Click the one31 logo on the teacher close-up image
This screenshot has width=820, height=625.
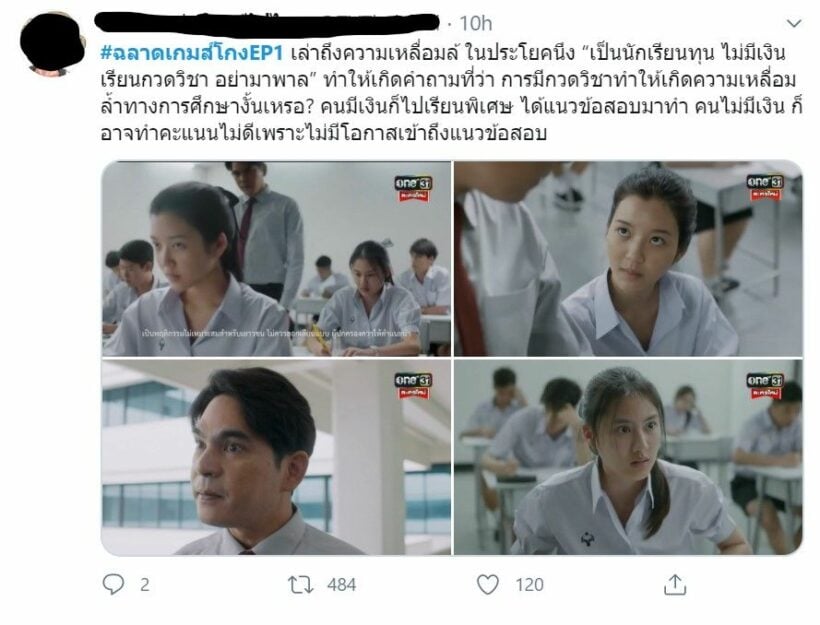point(413,385)
